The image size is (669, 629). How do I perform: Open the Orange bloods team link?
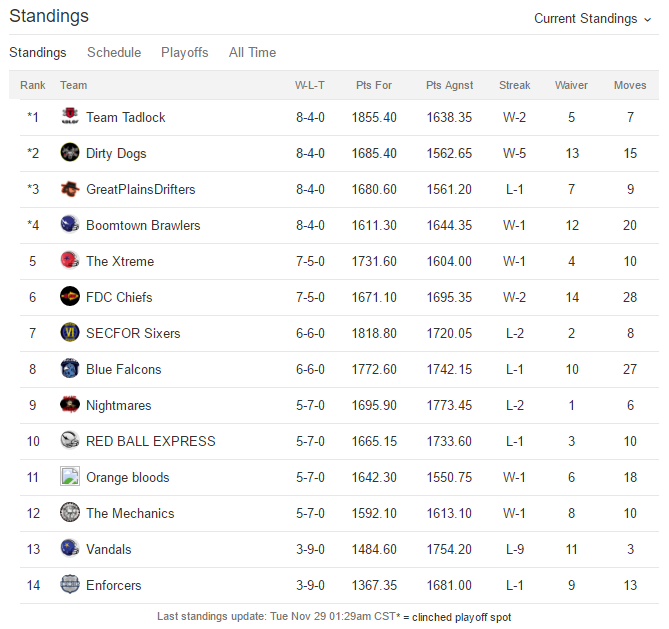pos(128,477)
